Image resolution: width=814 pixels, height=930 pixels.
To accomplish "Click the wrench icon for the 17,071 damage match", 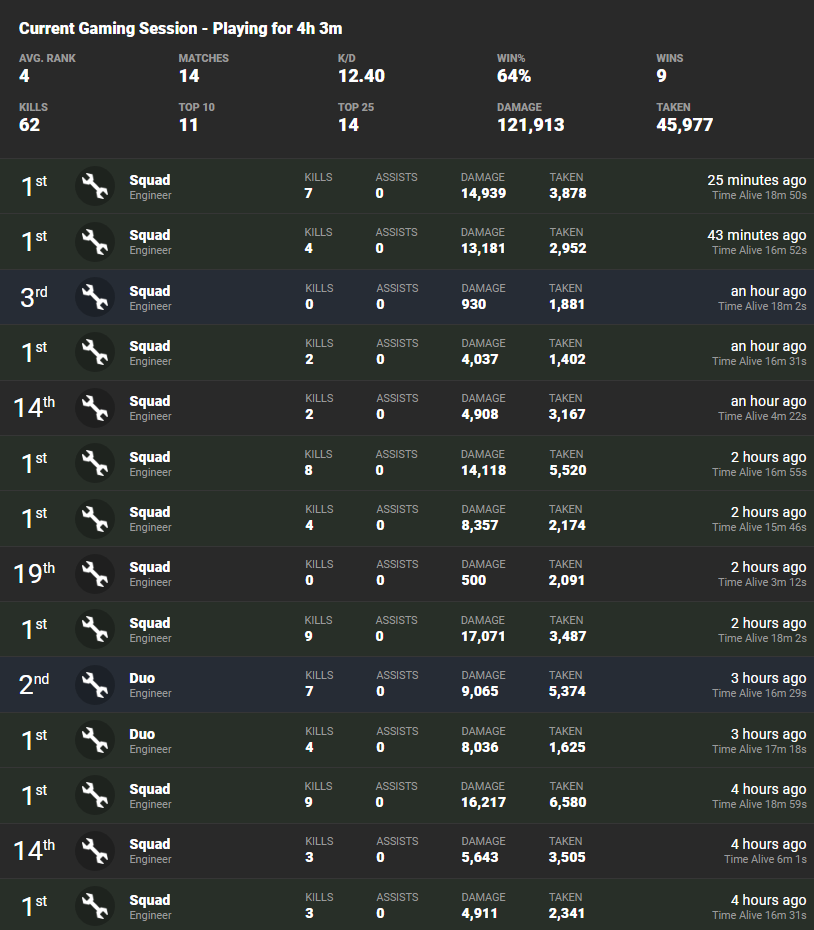I will tap(95, 630).
